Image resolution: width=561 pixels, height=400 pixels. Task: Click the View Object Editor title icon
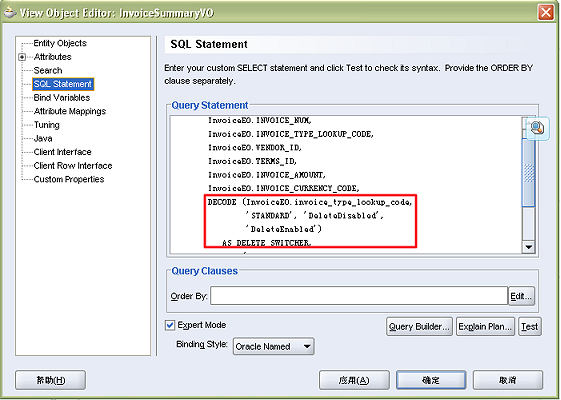10,13
